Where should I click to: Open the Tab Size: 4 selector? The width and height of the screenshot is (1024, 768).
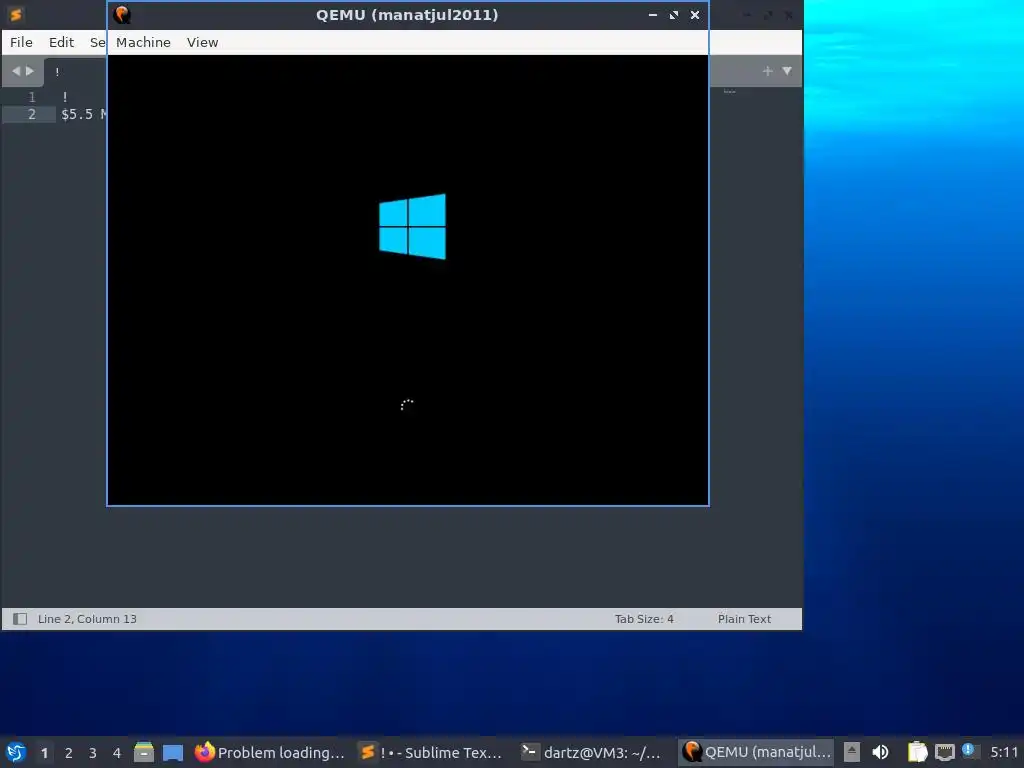point(644,619)
